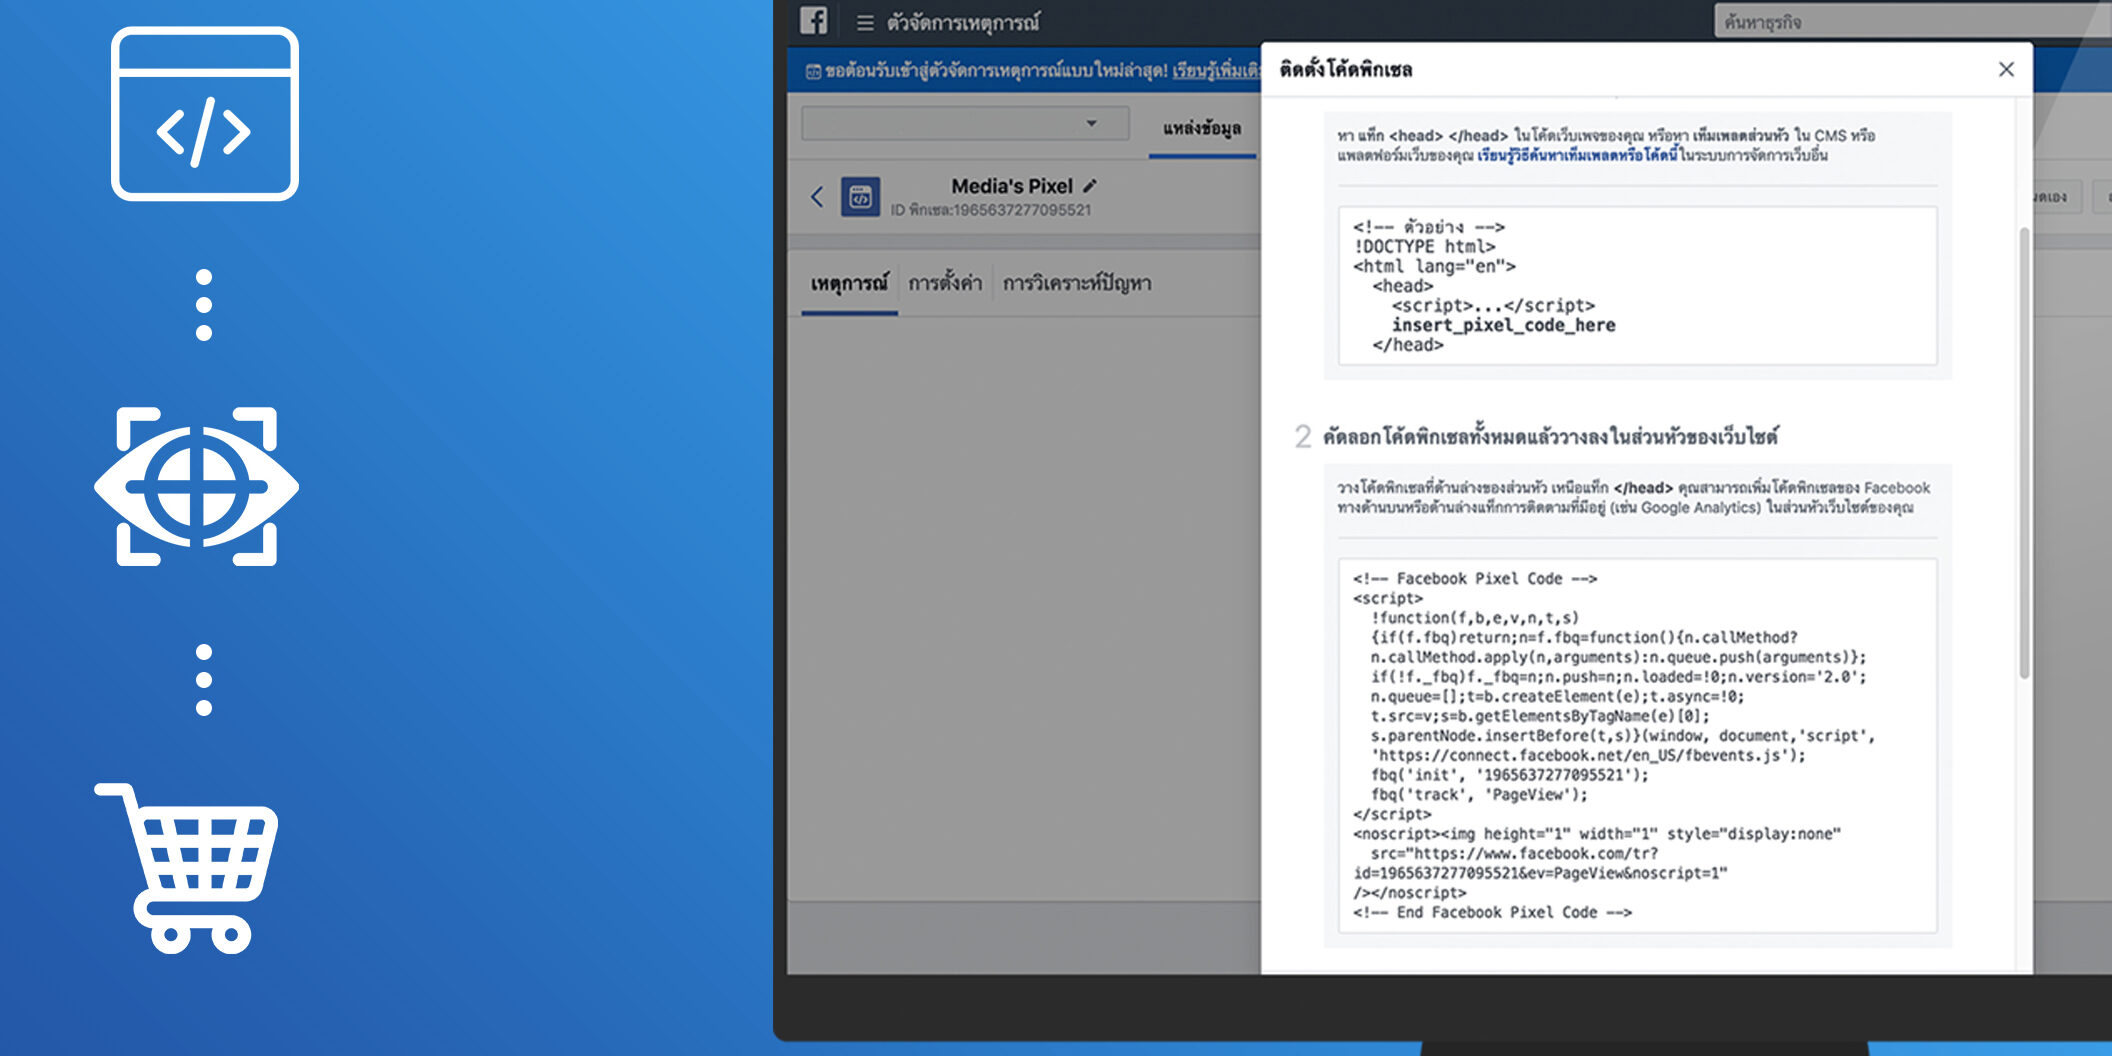Open the การตั้งค่า tab
Screen dimensions: 2112x1056
[945, 284]
